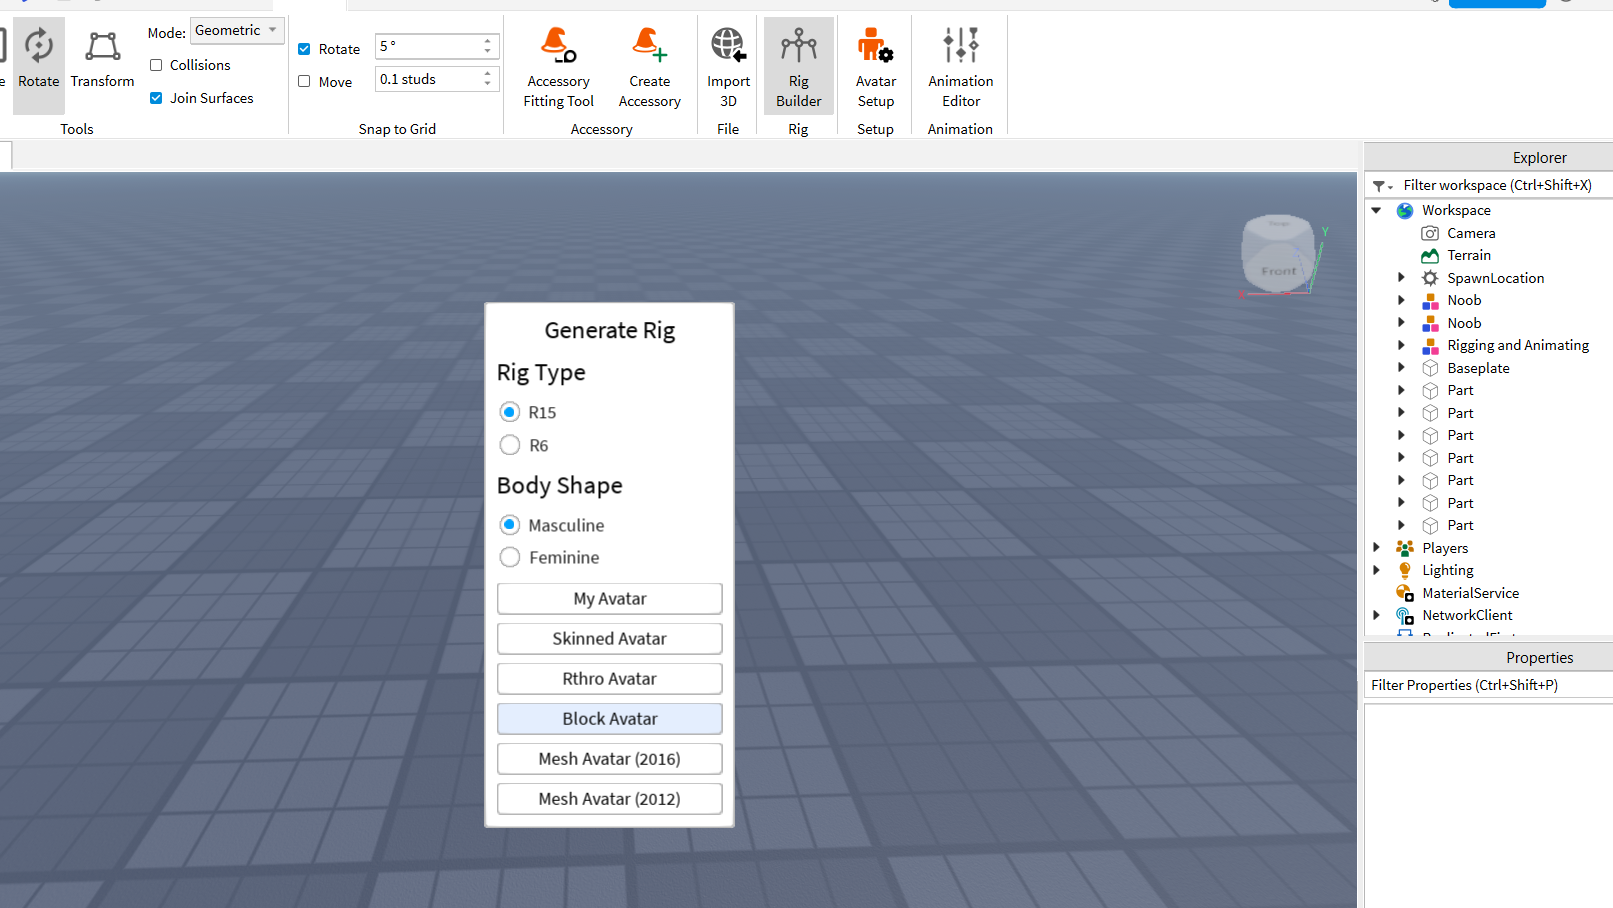Select Baseplate in the Explorer
This screenshot has width=1613, height=908.
(1477, 368)
